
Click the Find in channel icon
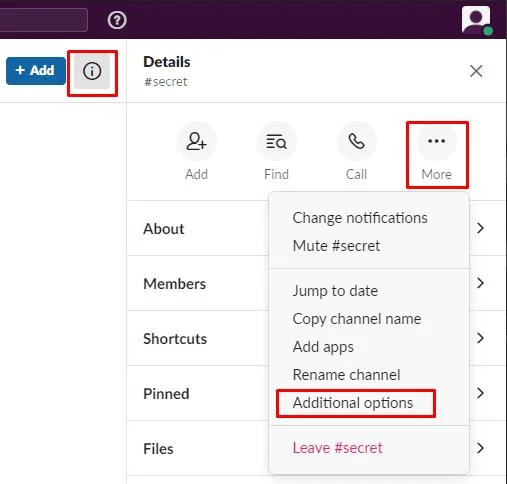click(x=276, y=141)
